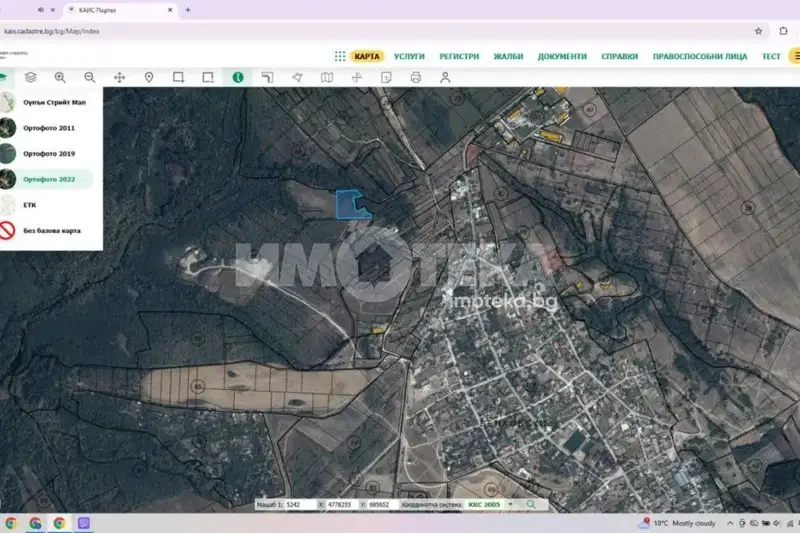This screenshot has width=800, height=533.
Task: Click the coordinate search magnifier icon
Action: pos(531,504)
